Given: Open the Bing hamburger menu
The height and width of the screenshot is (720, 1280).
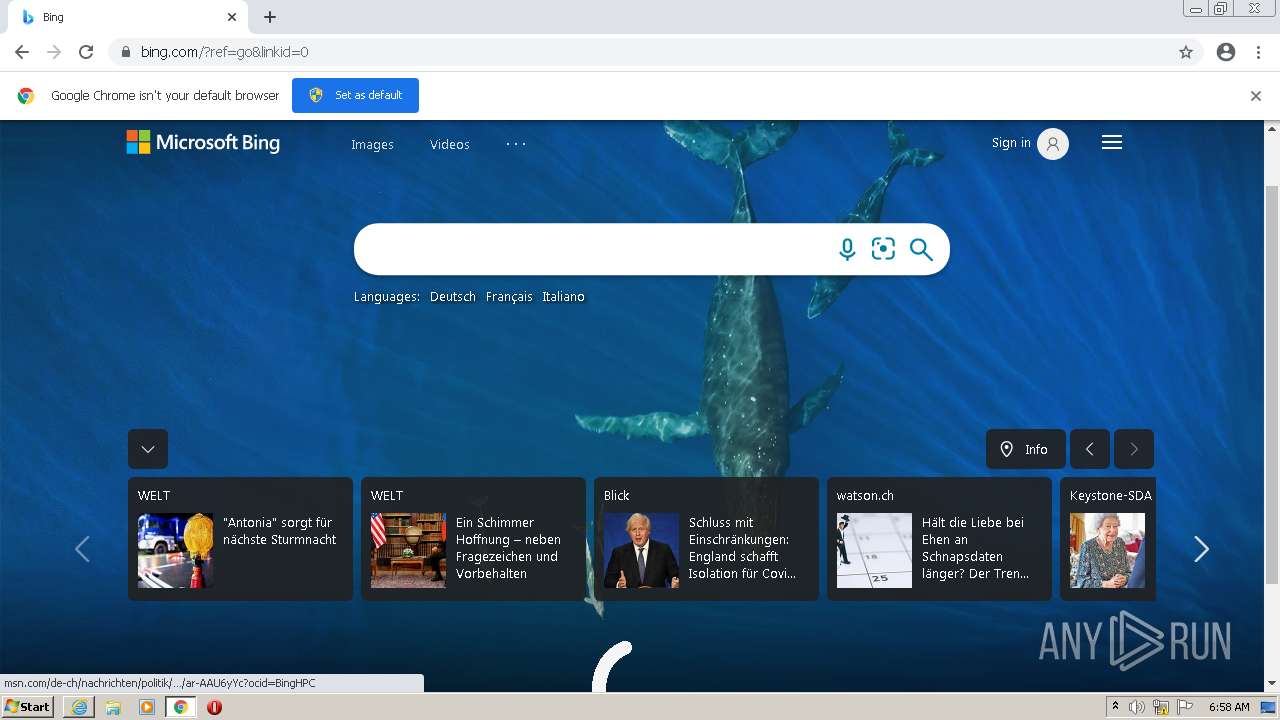Looking at the screenshot, I should (1112, 143).
